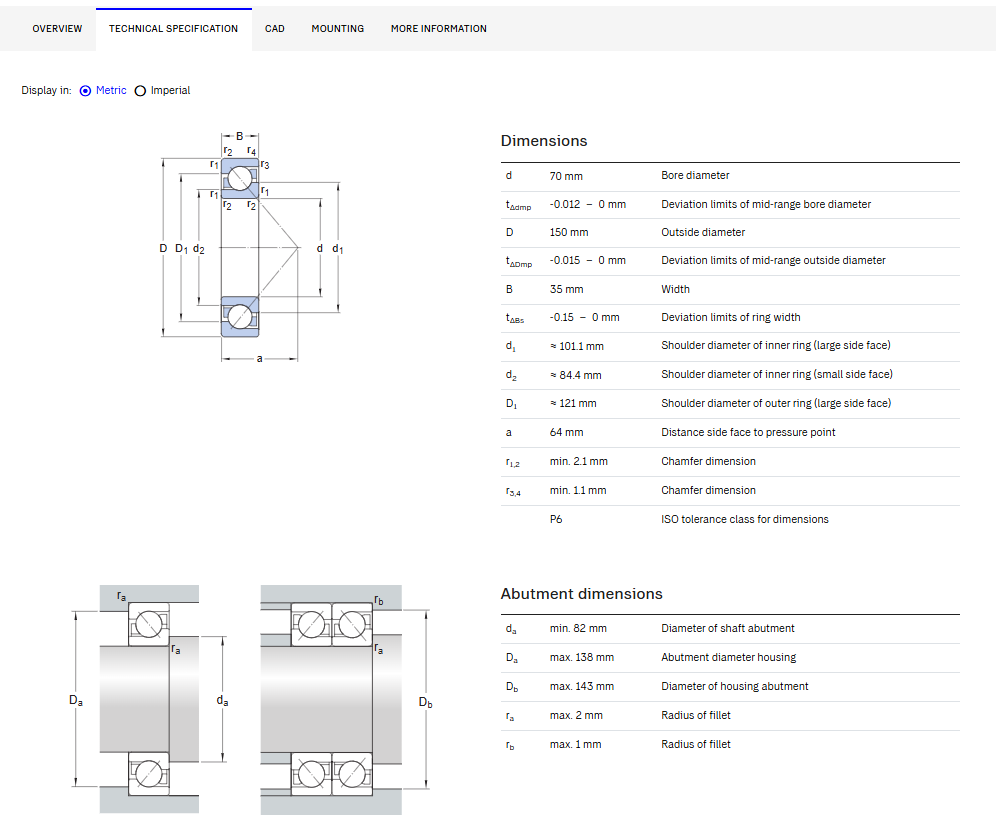The height and width of the screenshot is (825, 996).
Task: Select the ≈ 84.4 mm shoulder diameter value
Action: [575, 375]
